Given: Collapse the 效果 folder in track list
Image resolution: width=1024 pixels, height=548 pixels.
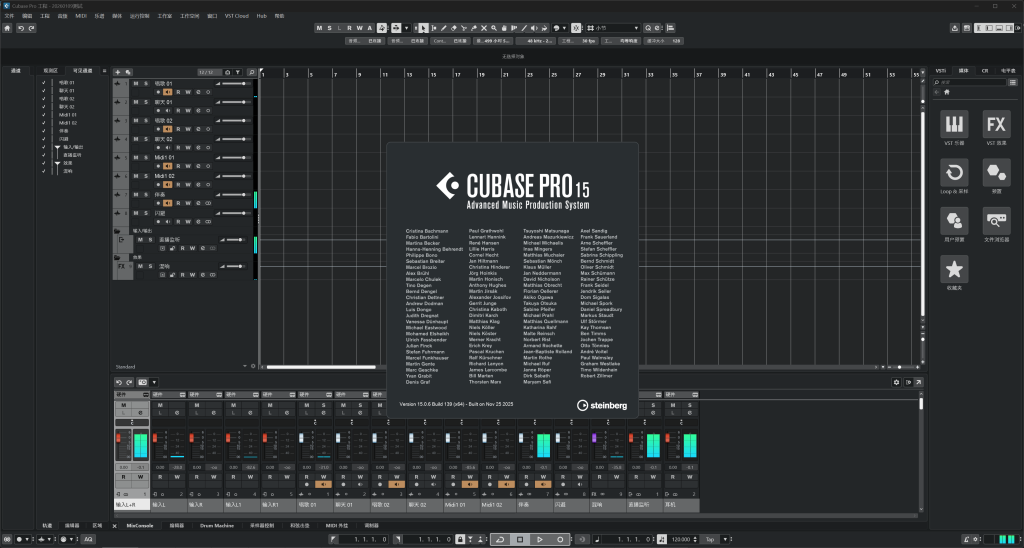Looking at the screenshot, I should pyautogui.click(x=117, y=257).
